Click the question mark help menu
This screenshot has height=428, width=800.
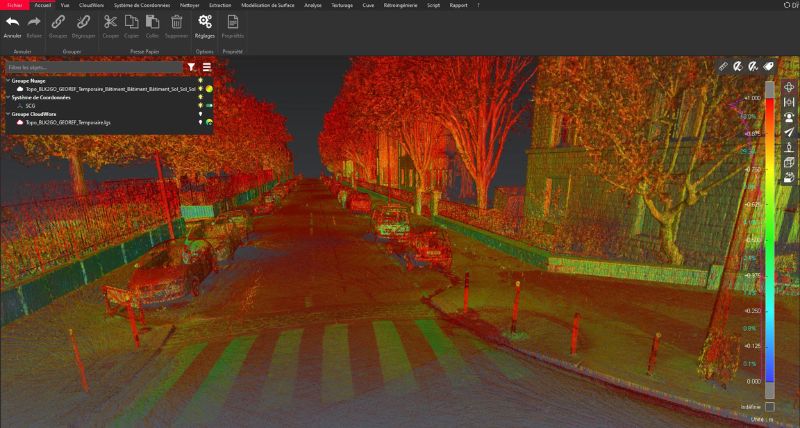[x=478, y=5]
